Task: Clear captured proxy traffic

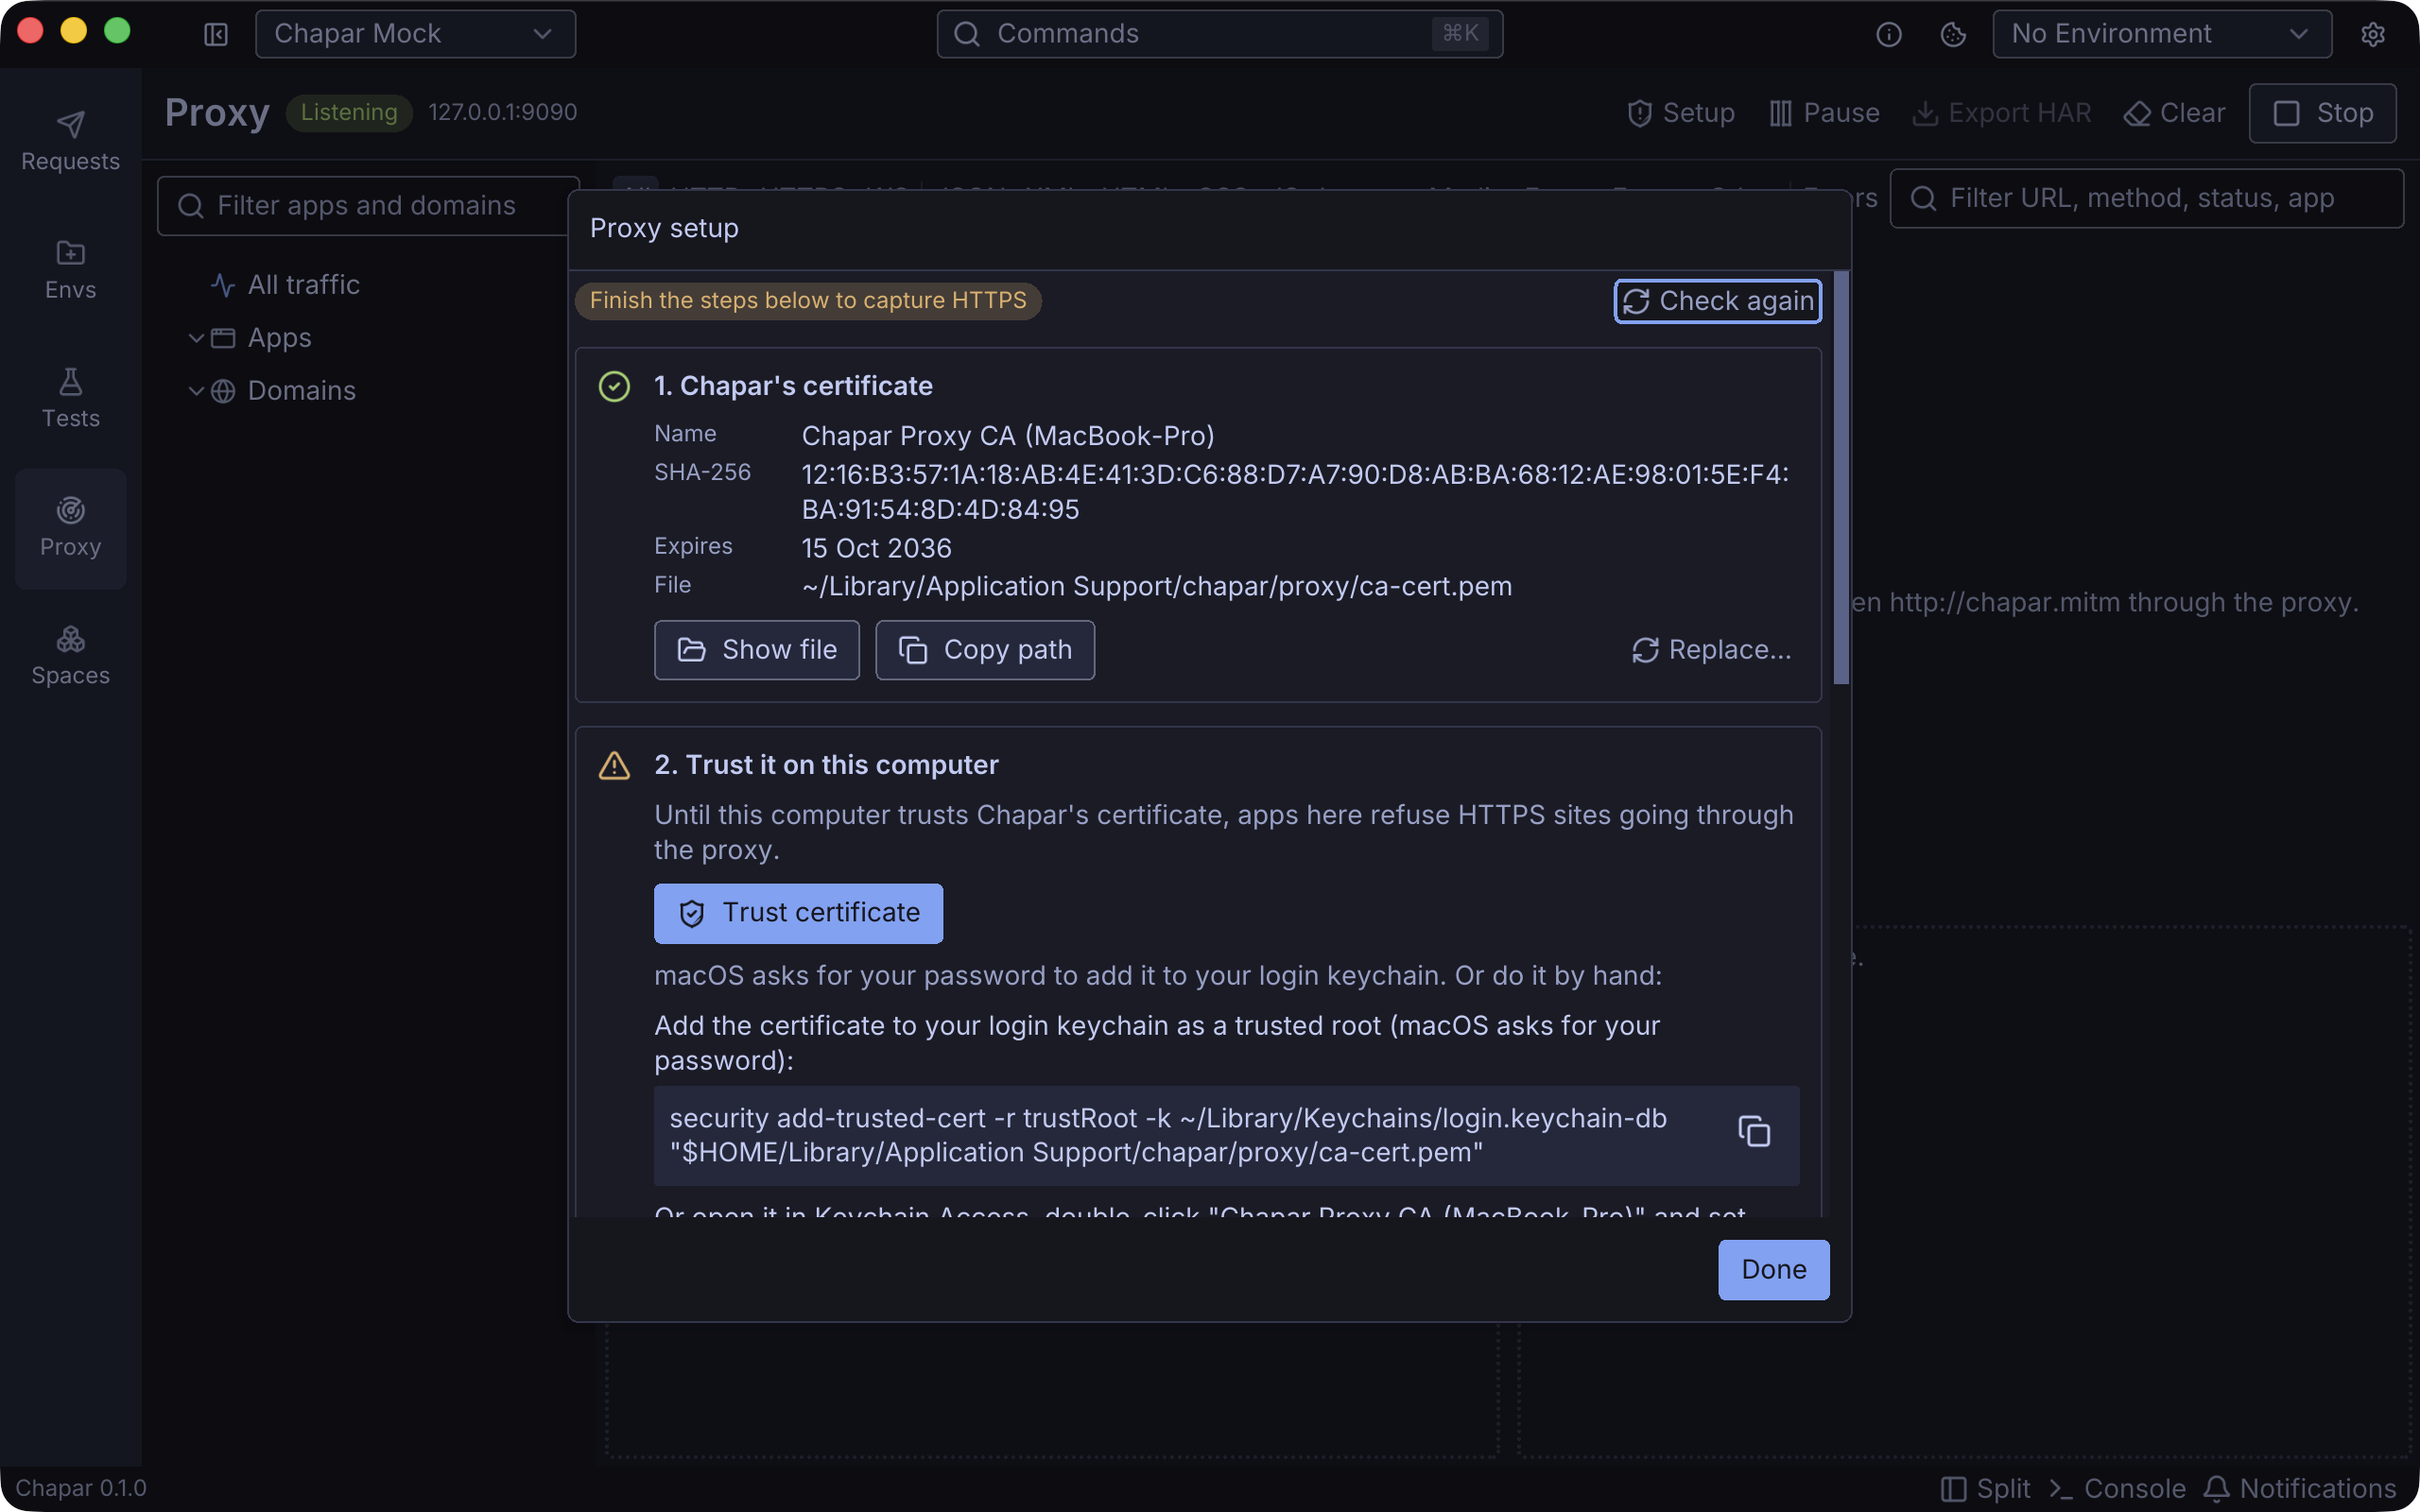Action: pyautogui.click(x=2174, y=113)
